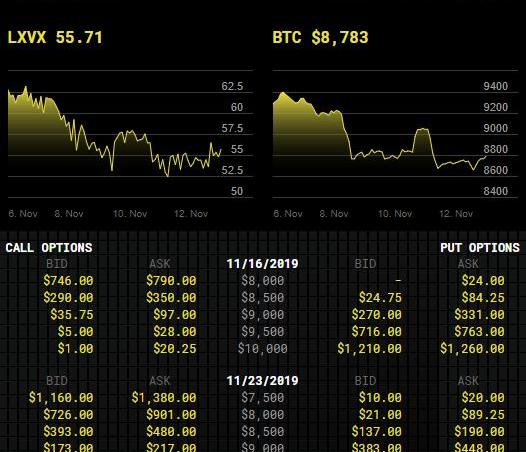Screen dimensions: 526x452
Task: Choose the $8,000 strike under 11/23/2019
Action: click(x=262, y=415)
